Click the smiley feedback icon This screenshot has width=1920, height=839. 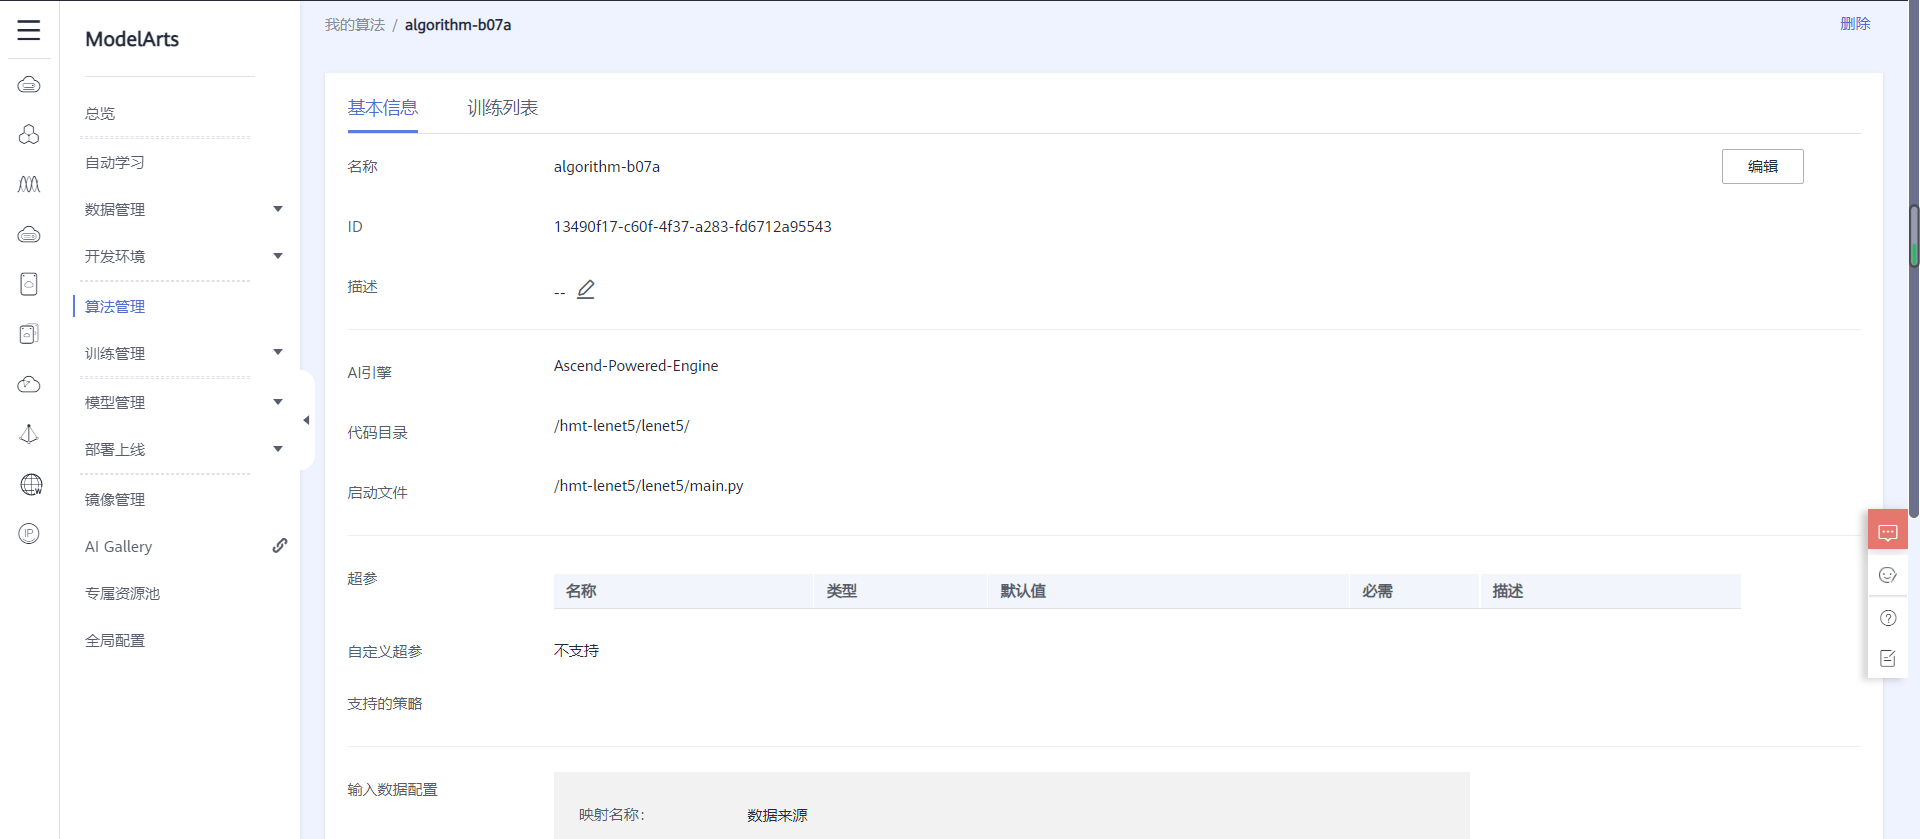1888,575
